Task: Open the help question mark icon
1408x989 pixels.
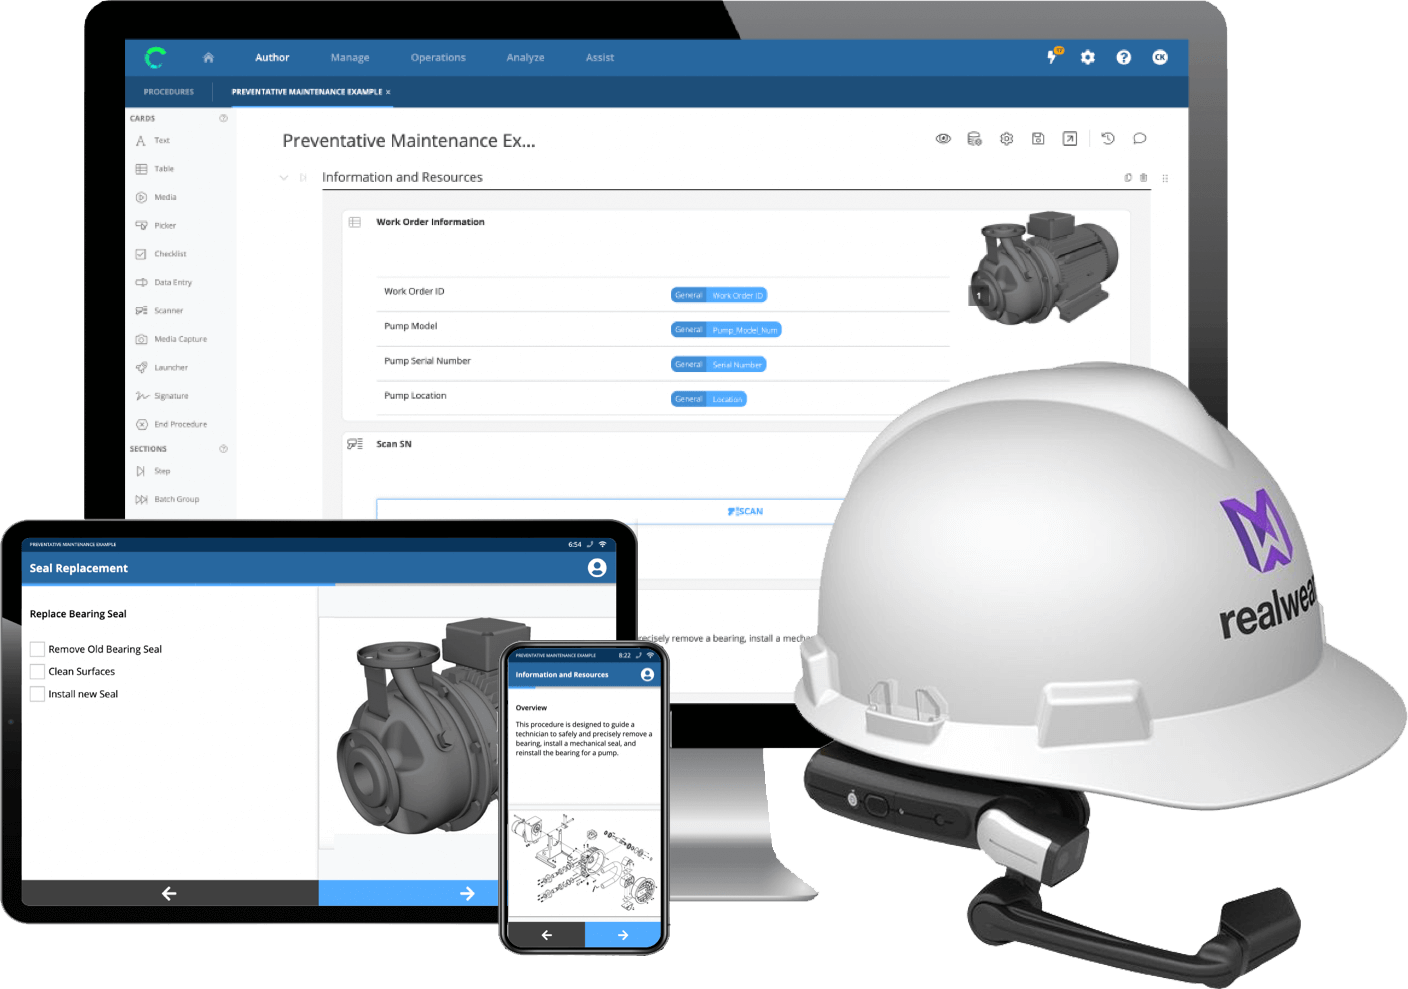Action: [x=1124, y=58]
